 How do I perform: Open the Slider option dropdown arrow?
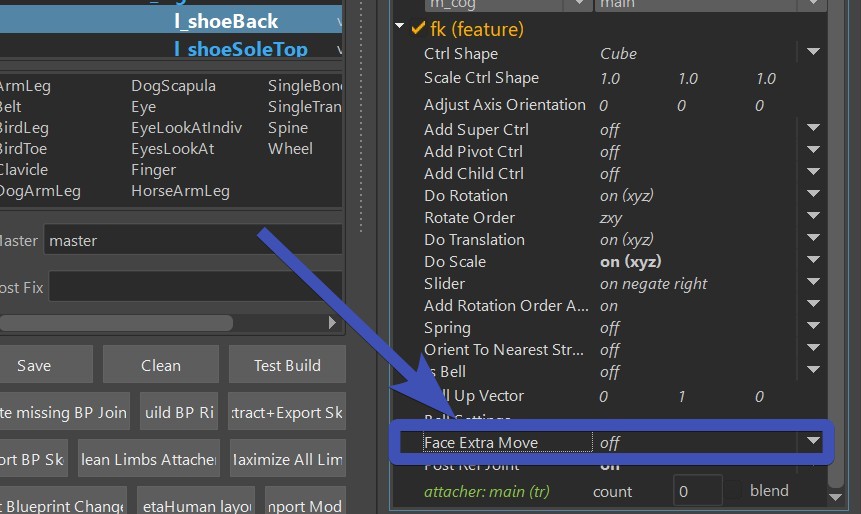click(x=813, y=282)
